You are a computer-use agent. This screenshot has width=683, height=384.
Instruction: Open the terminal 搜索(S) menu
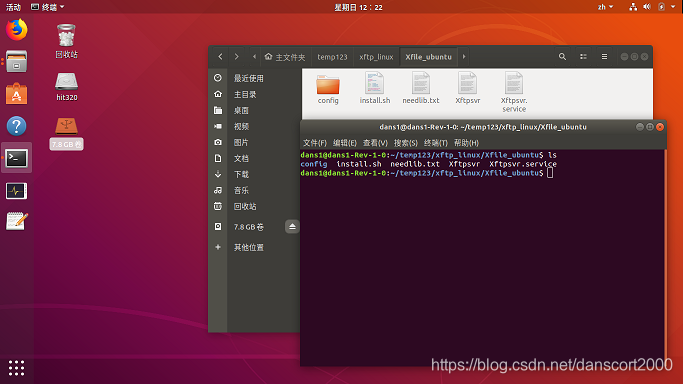[406, 143]
